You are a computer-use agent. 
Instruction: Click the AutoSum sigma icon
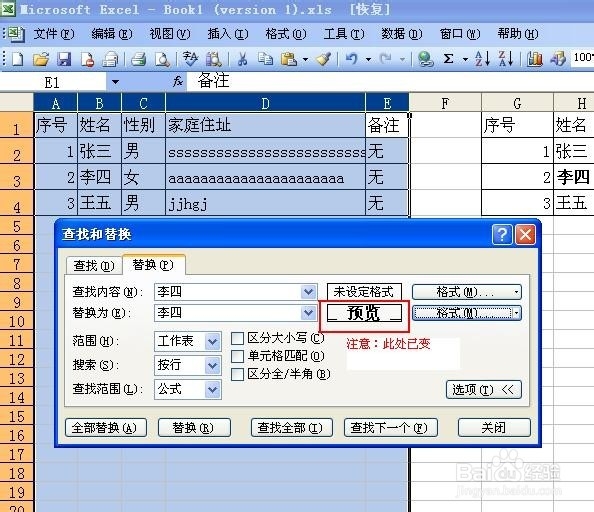[449, 59]
